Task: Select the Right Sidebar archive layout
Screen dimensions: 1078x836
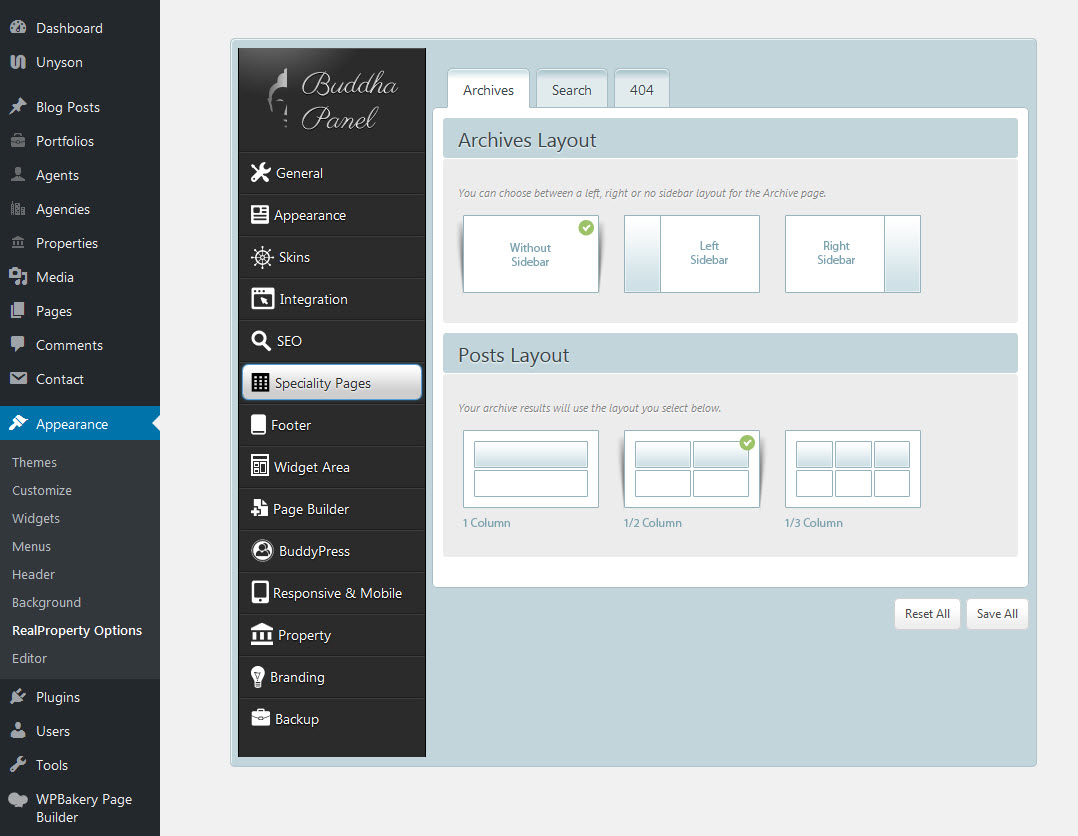Action: pyautogui.click(x=852, y=254)
